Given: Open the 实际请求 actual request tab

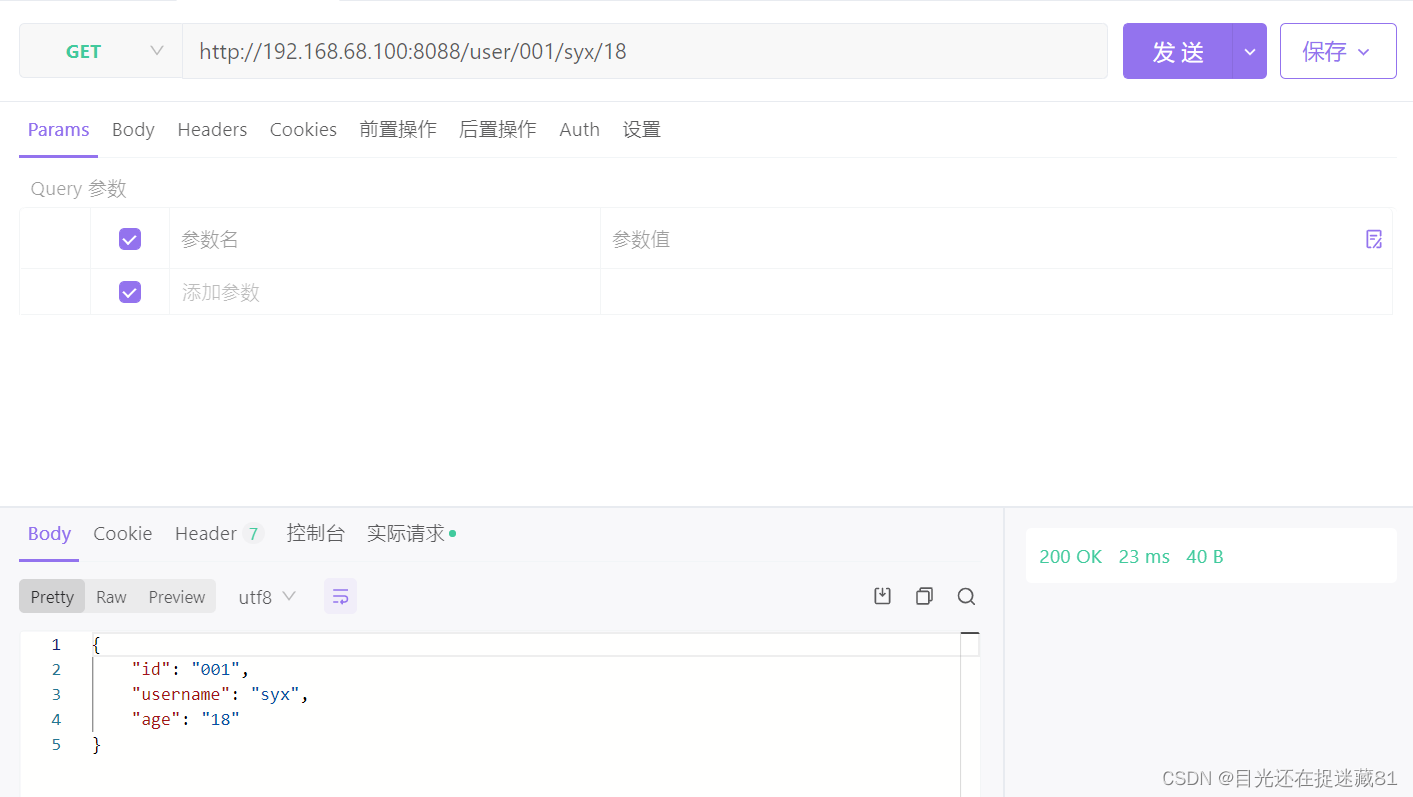Looking at the screenshot, I should pyautogui.click(x=411, y=534).
